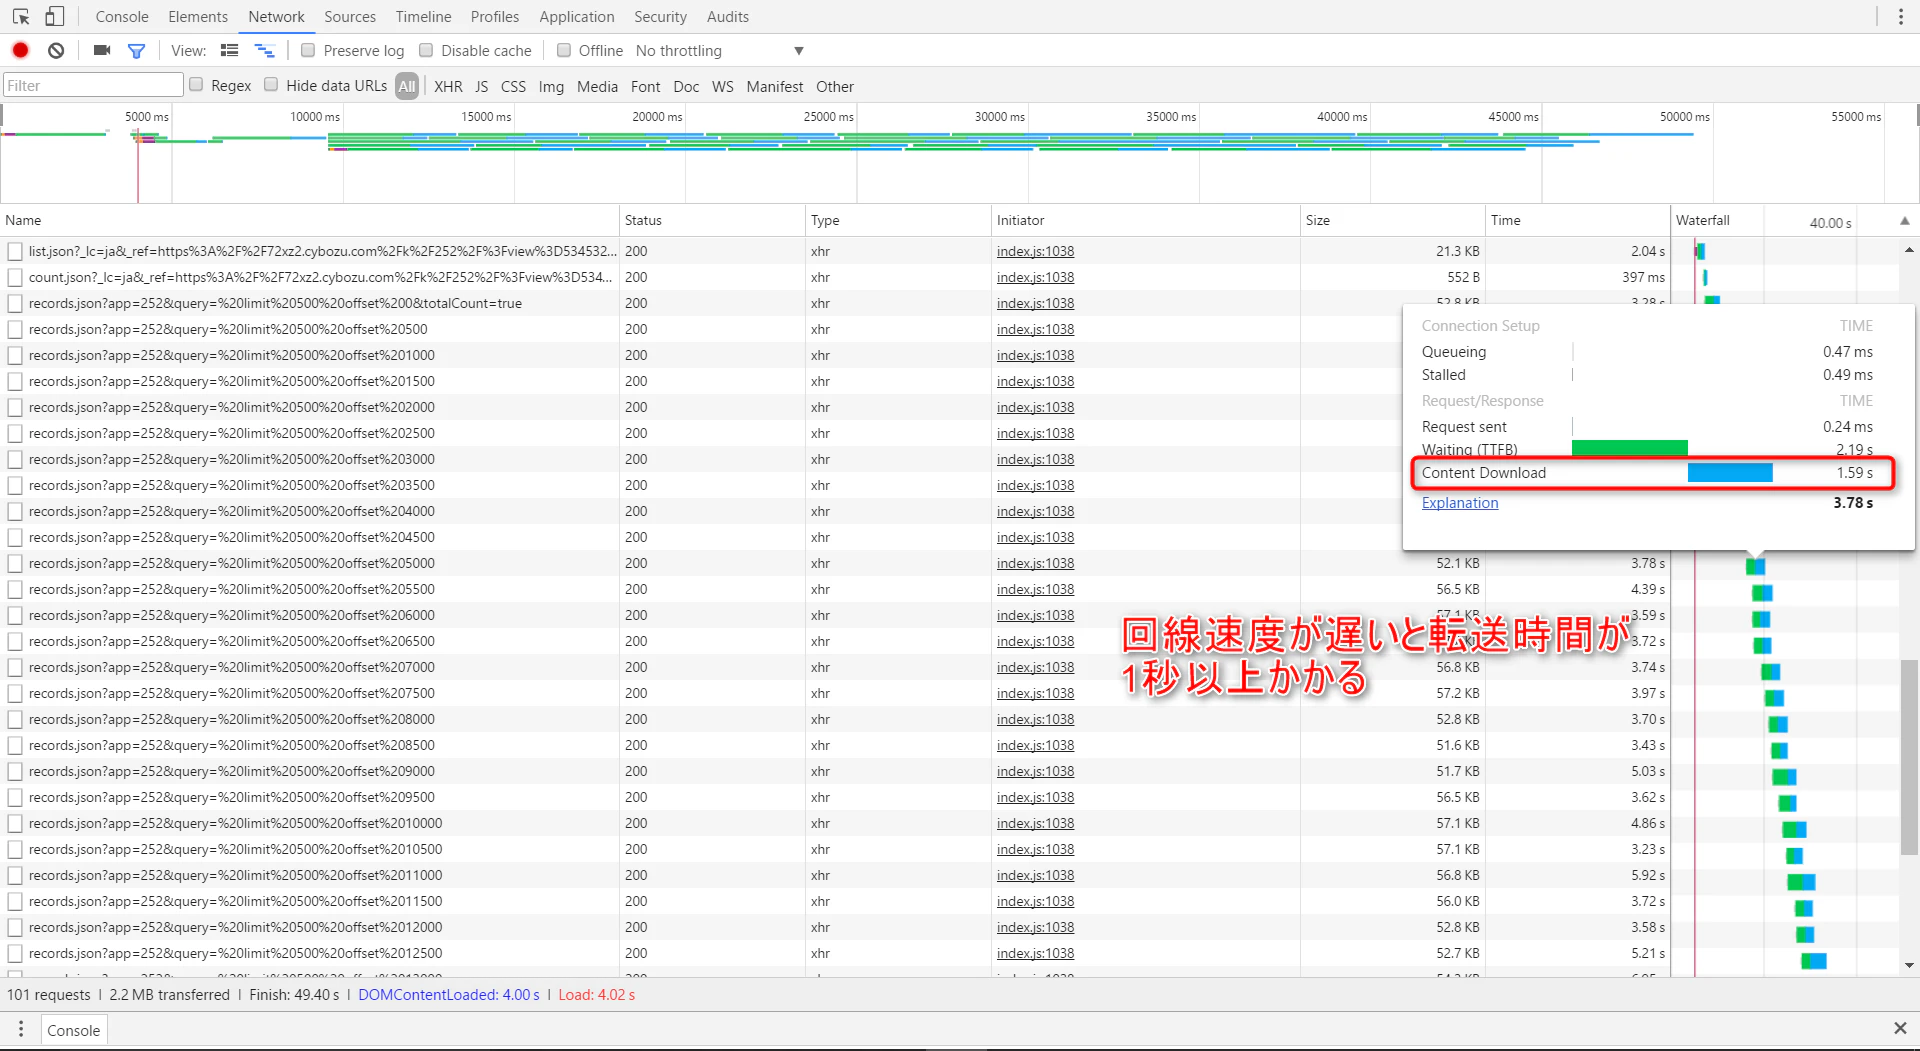Open the Elements tab

pyautogui.click(x=198, y=17)
